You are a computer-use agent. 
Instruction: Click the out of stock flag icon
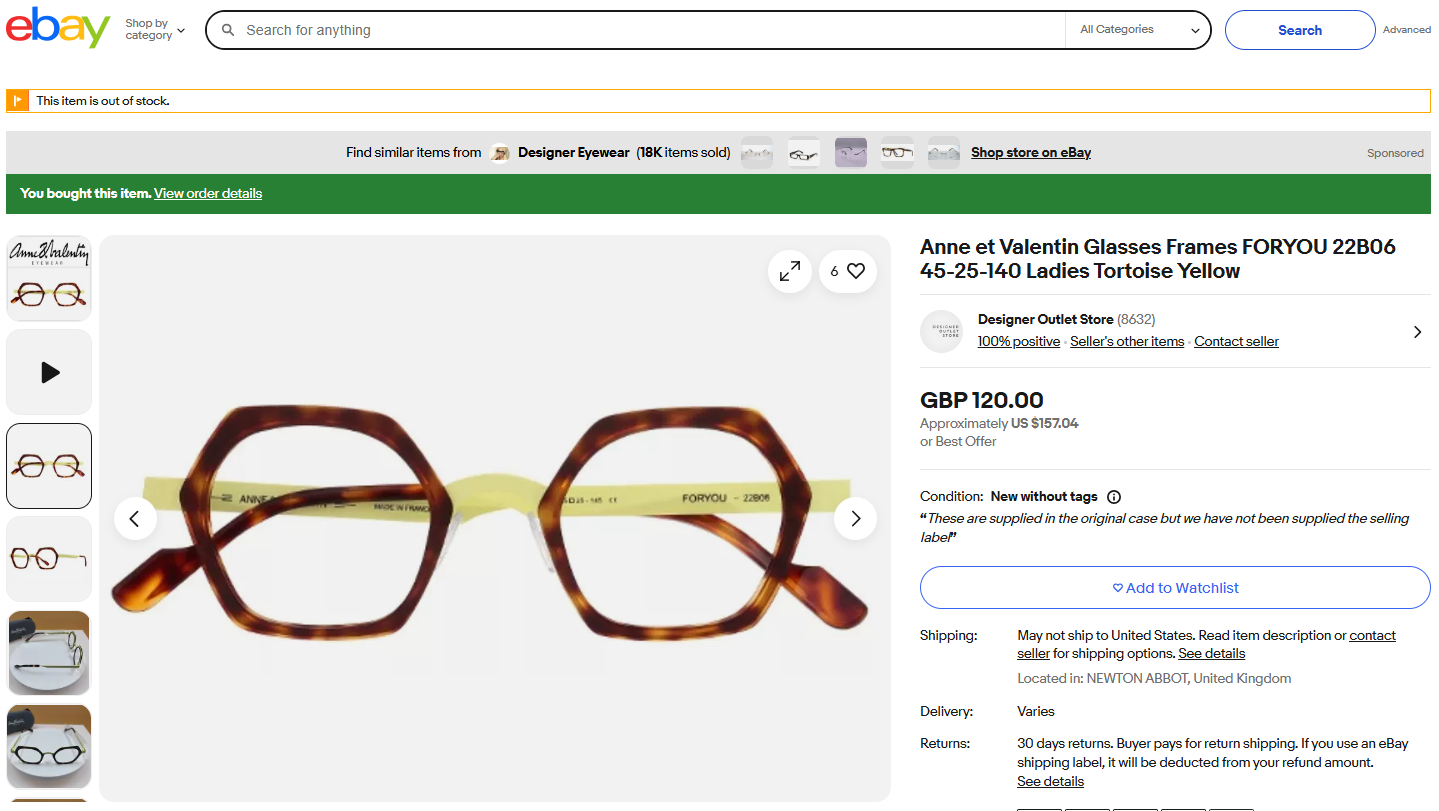[x=18, y=101]
